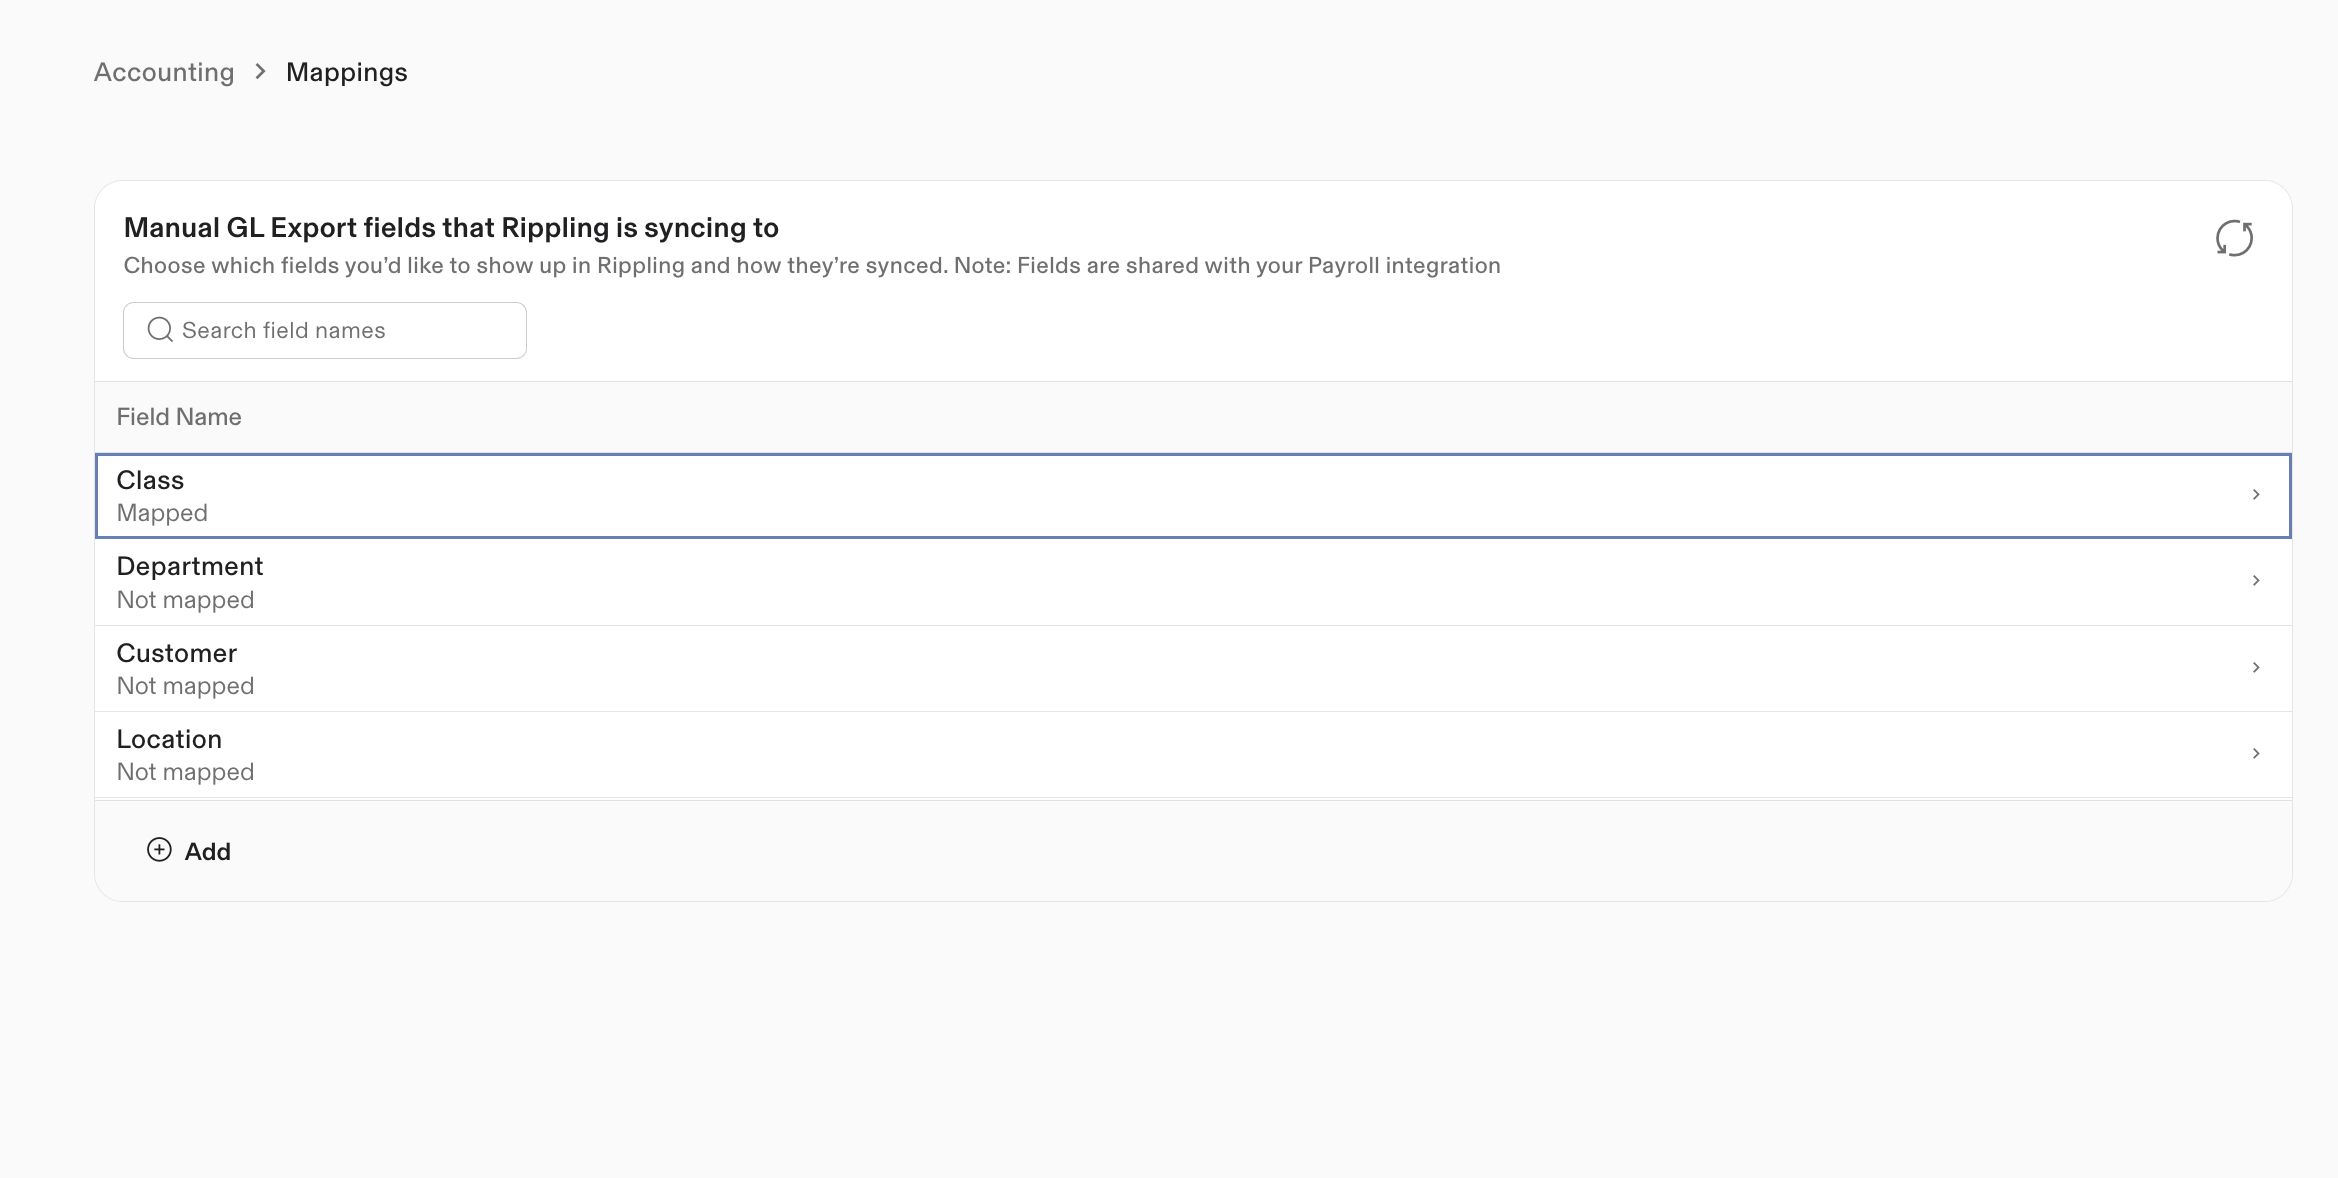
Task: Click the Customer field name
Action: pyautogui.click(x=176, y=653)
